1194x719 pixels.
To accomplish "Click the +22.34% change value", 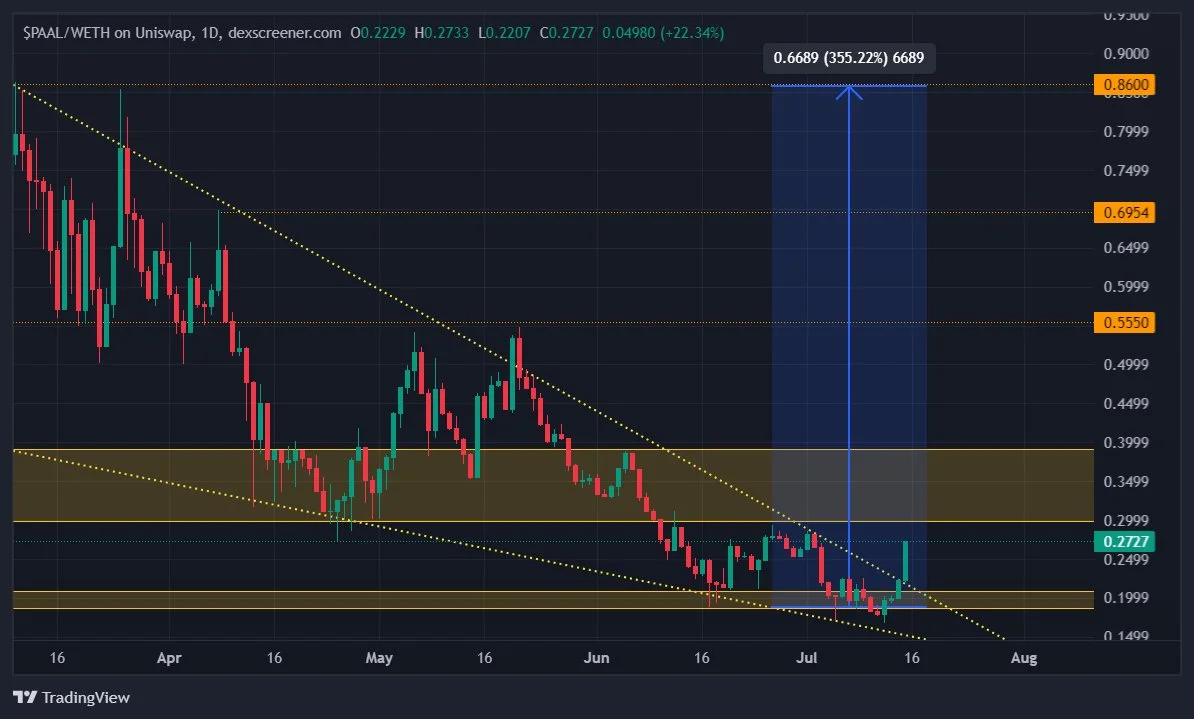I will click(693, 33).
